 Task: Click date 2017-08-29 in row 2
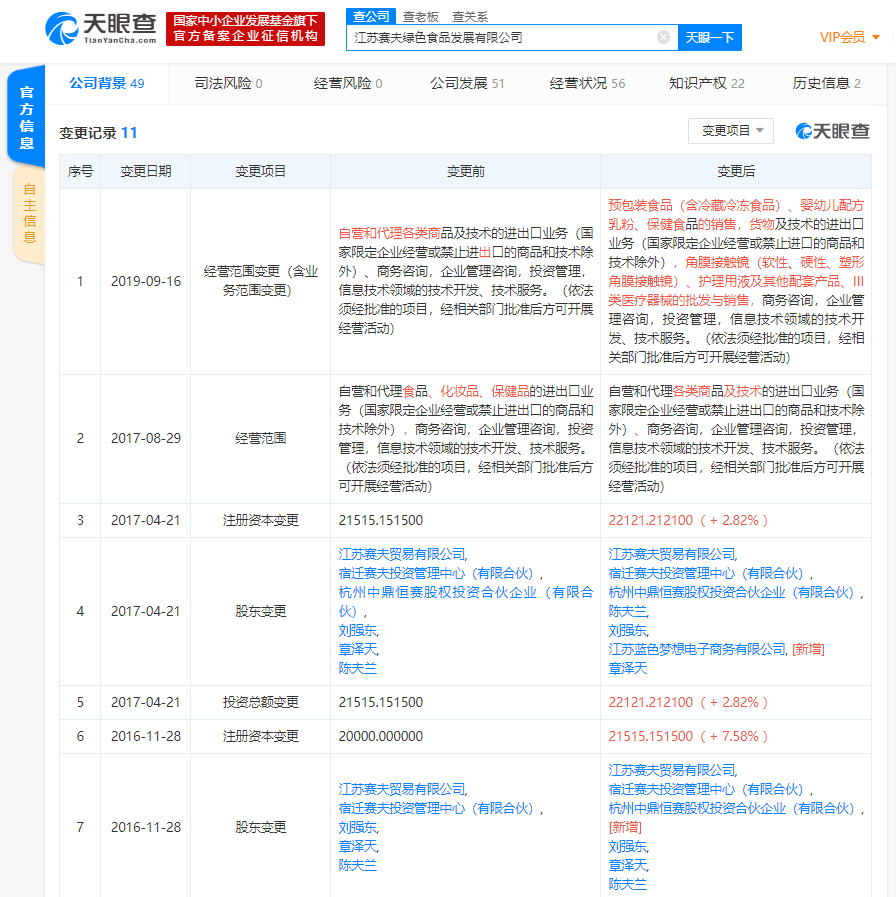coord(146,439)
